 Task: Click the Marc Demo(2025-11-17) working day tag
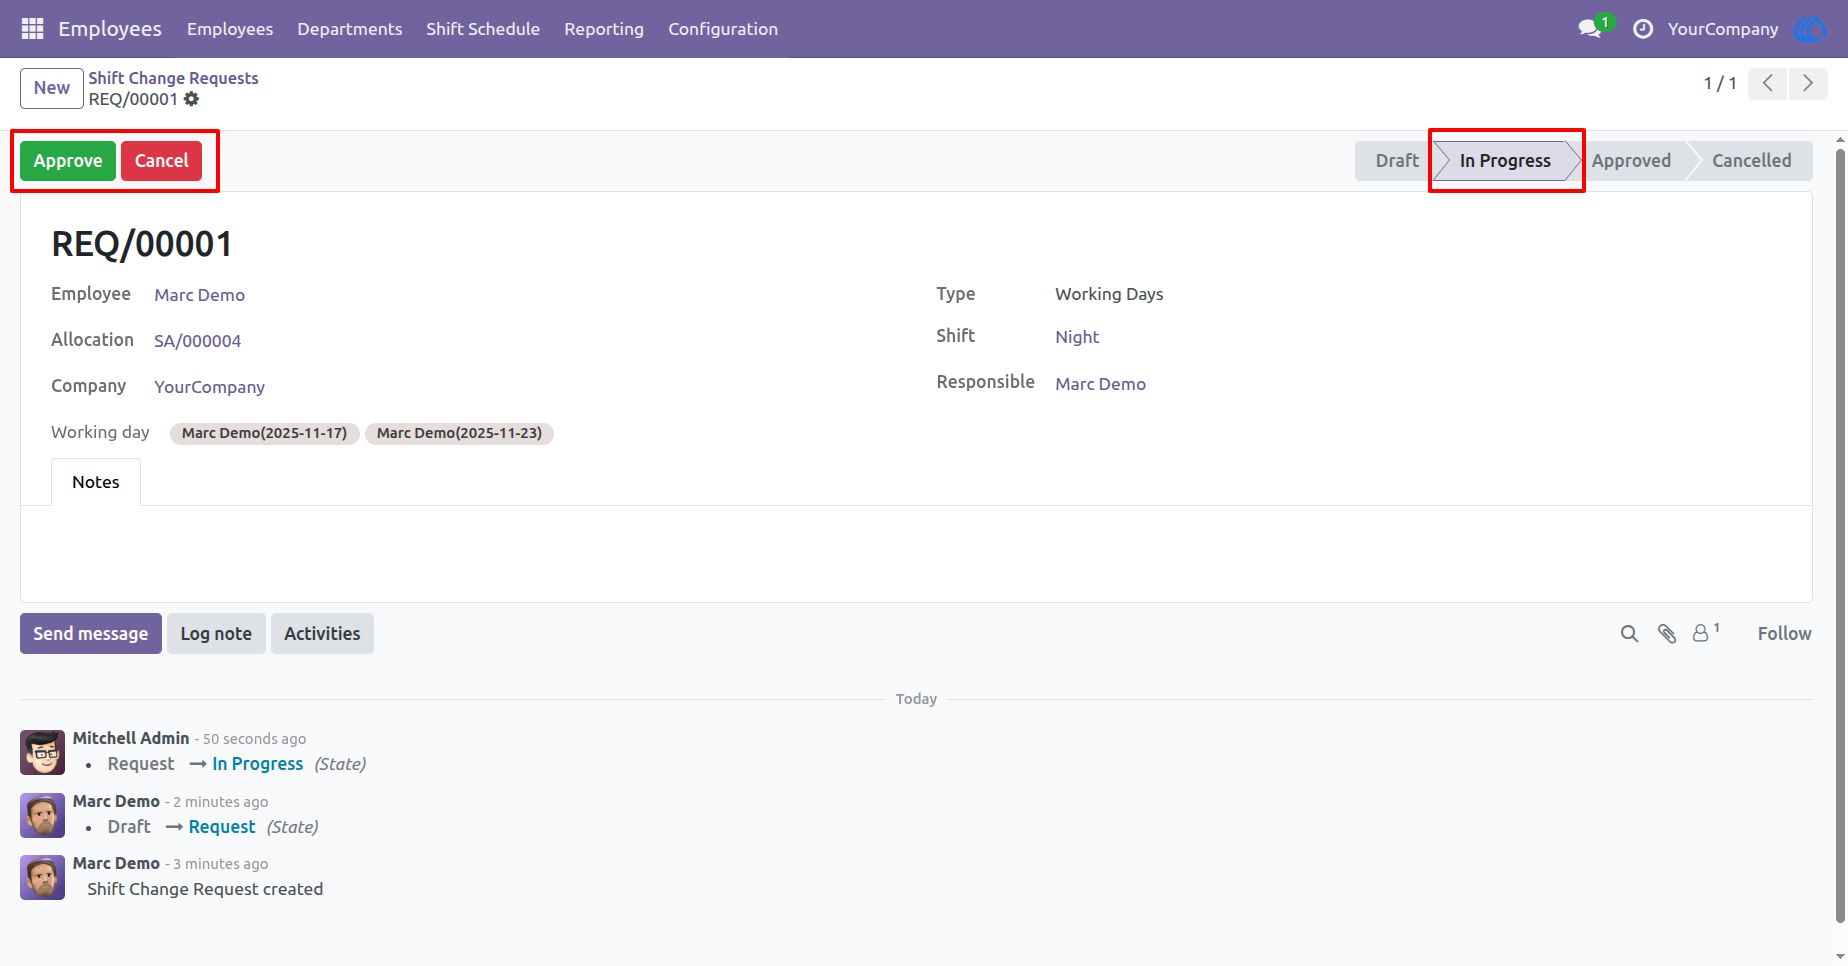[264, 433]
